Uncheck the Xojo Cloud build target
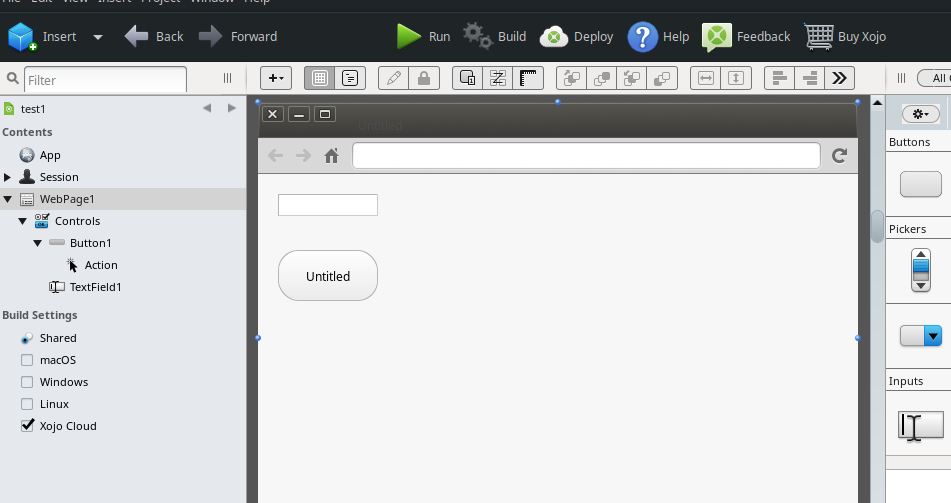Image resolution: width=951 pixels, height=503 pixels. tap(27, 425)
